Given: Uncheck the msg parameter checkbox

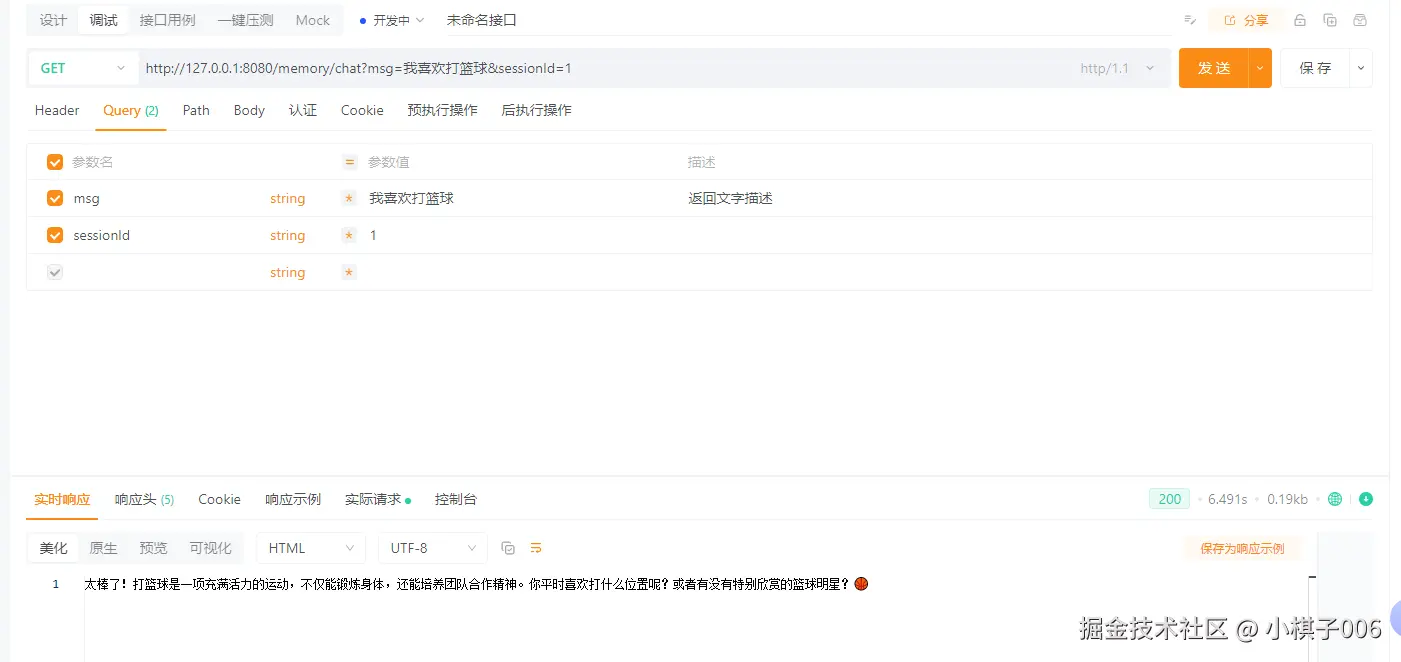Looking at the screenshot, I should [x=55, y=198].
